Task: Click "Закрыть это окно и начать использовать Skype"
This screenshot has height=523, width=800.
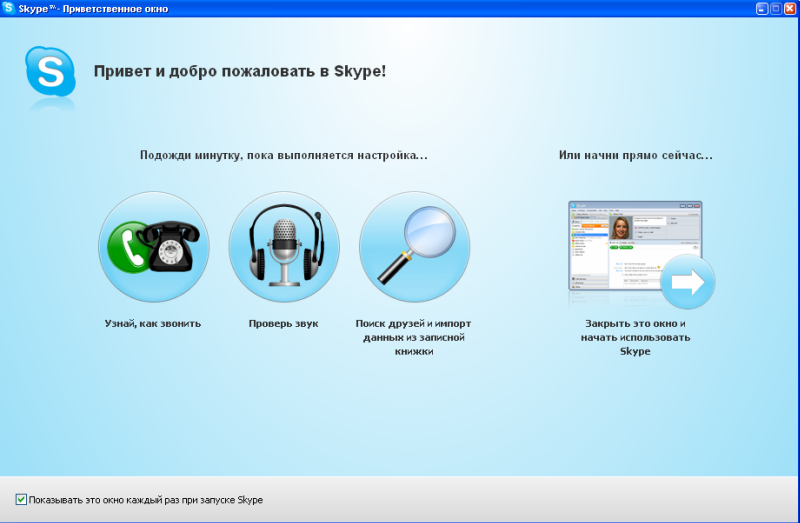Action: click(x=635, y=337)
